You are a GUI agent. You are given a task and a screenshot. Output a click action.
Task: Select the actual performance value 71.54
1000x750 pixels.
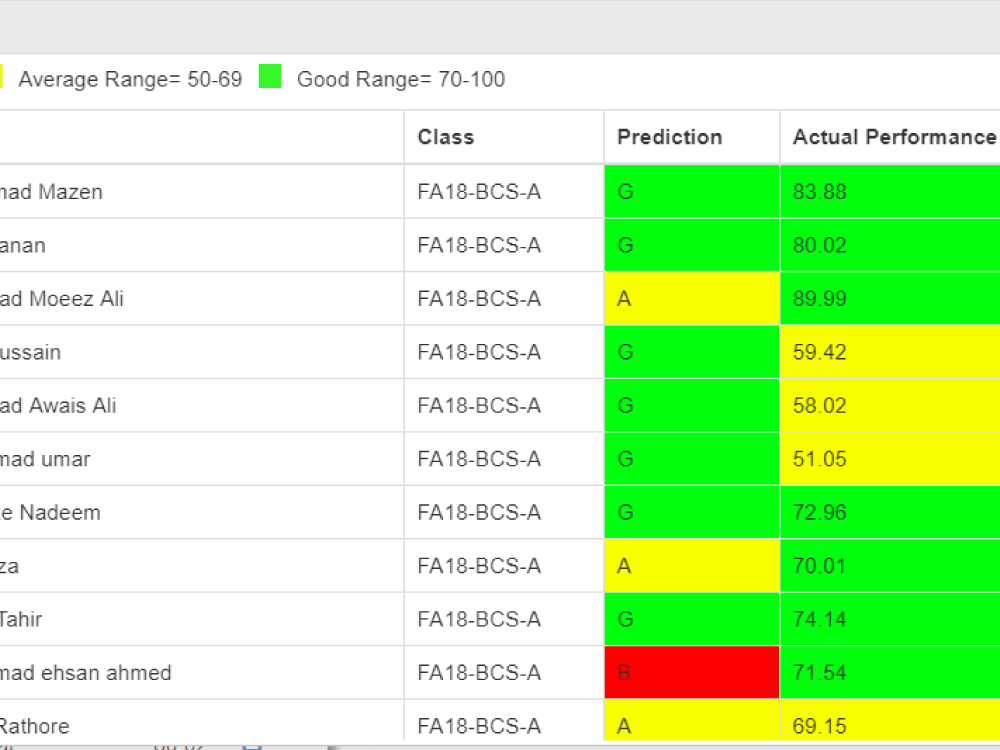point(820,673)
